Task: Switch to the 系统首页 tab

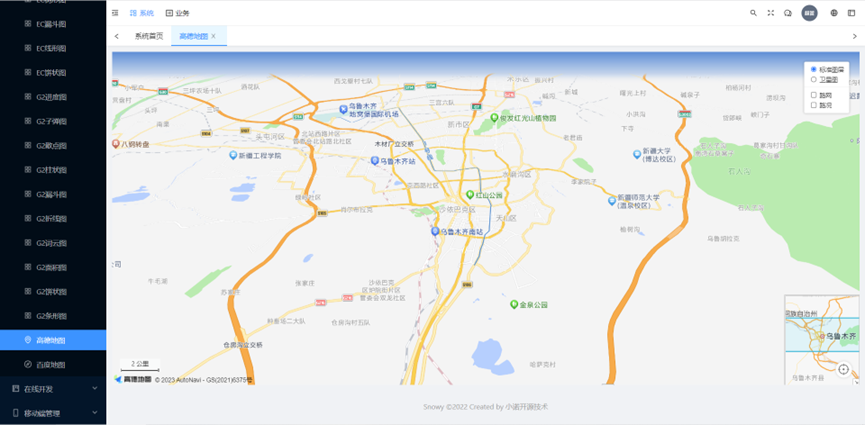Action: coord(149,36)
